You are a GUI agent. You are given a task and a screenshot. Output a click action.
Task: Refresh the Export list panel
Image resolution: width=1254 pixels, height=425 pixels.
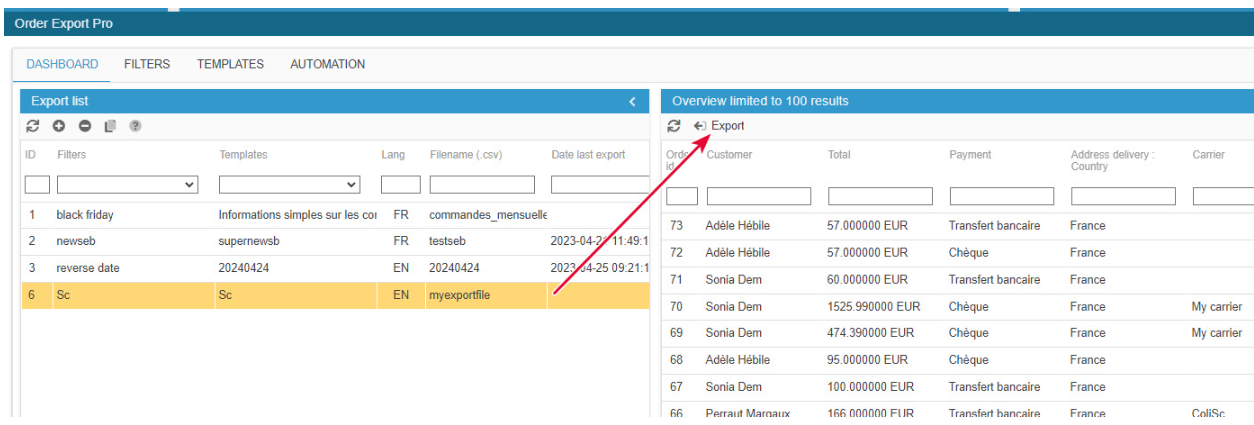(x=33, y=126)
